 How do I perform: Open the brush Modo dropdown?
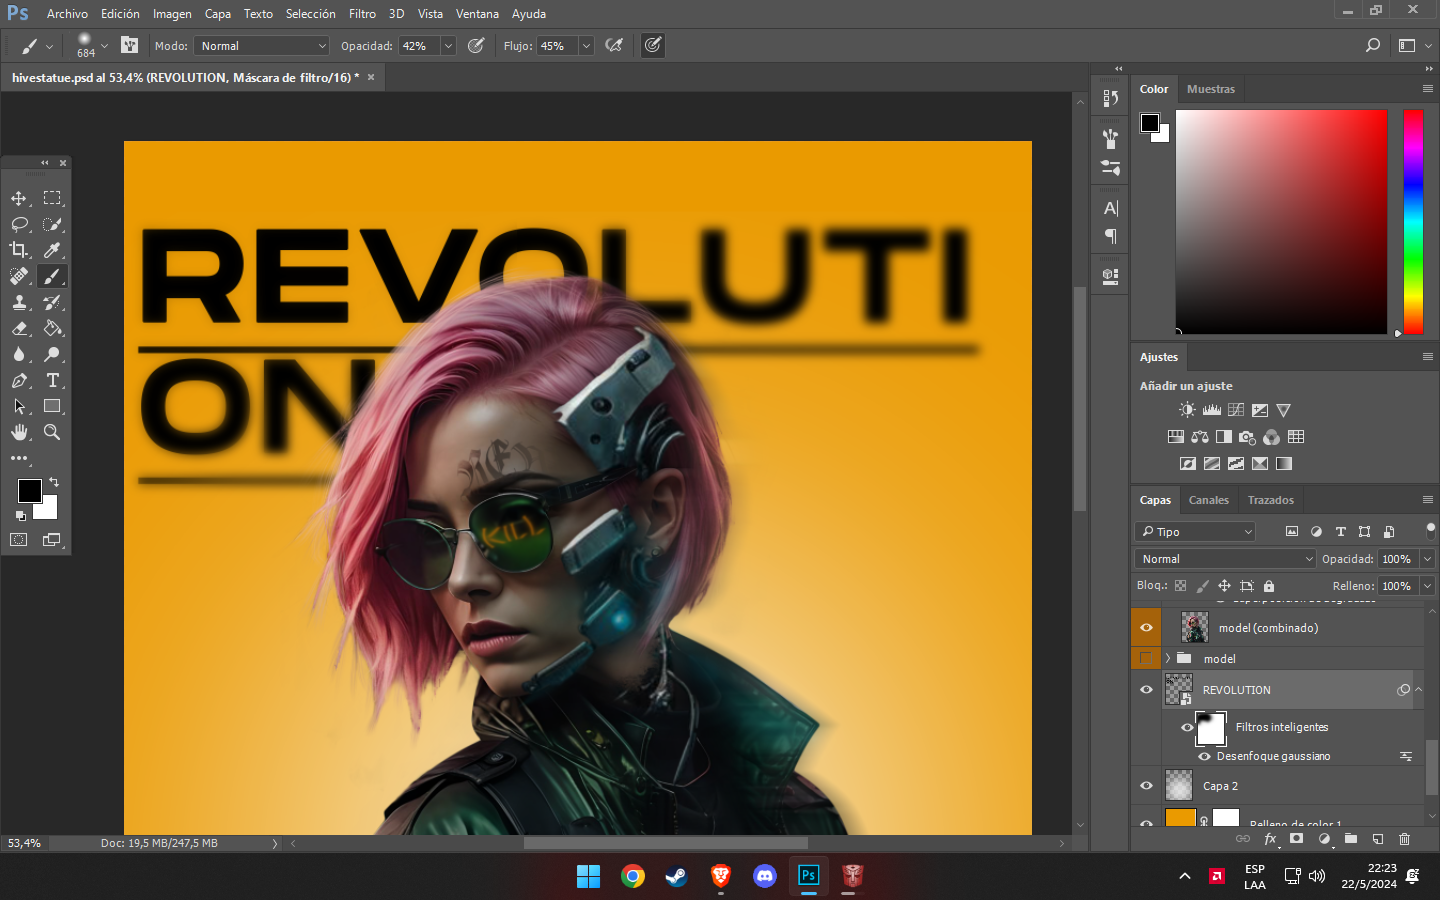click(x=262, y=46)
